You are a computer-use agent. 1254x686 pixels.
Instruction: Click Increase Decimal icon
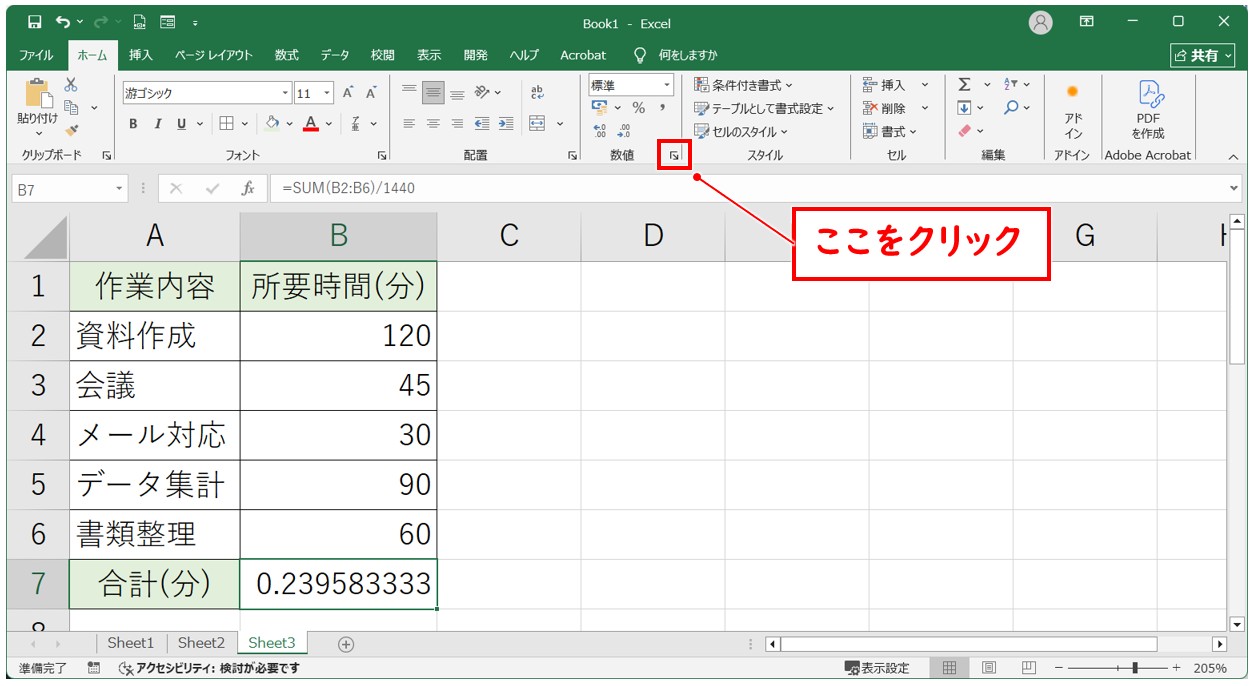600,131
